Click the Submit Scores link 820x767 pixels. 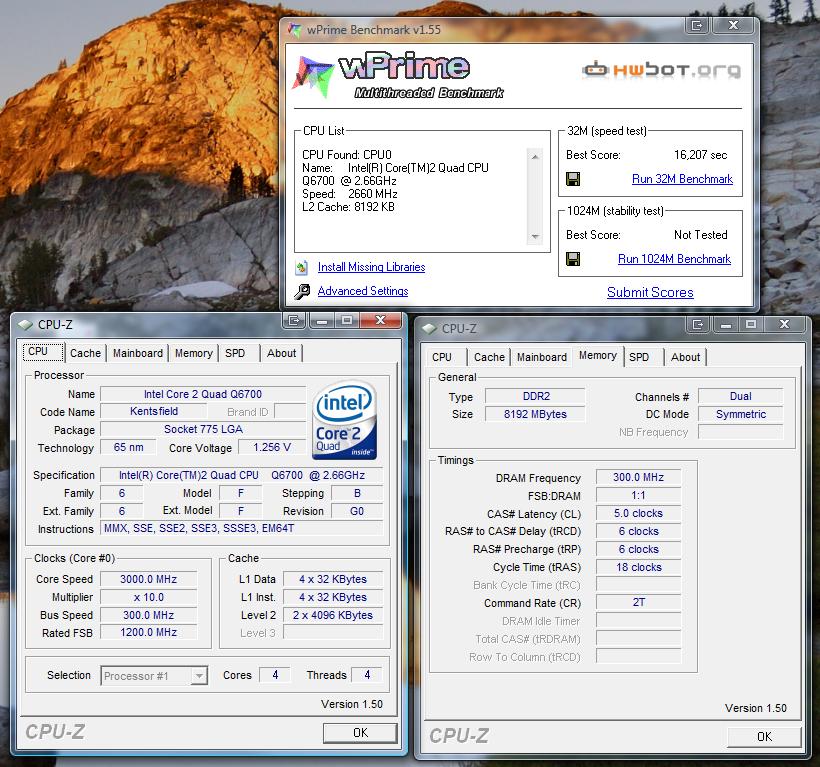pos(650,292)
